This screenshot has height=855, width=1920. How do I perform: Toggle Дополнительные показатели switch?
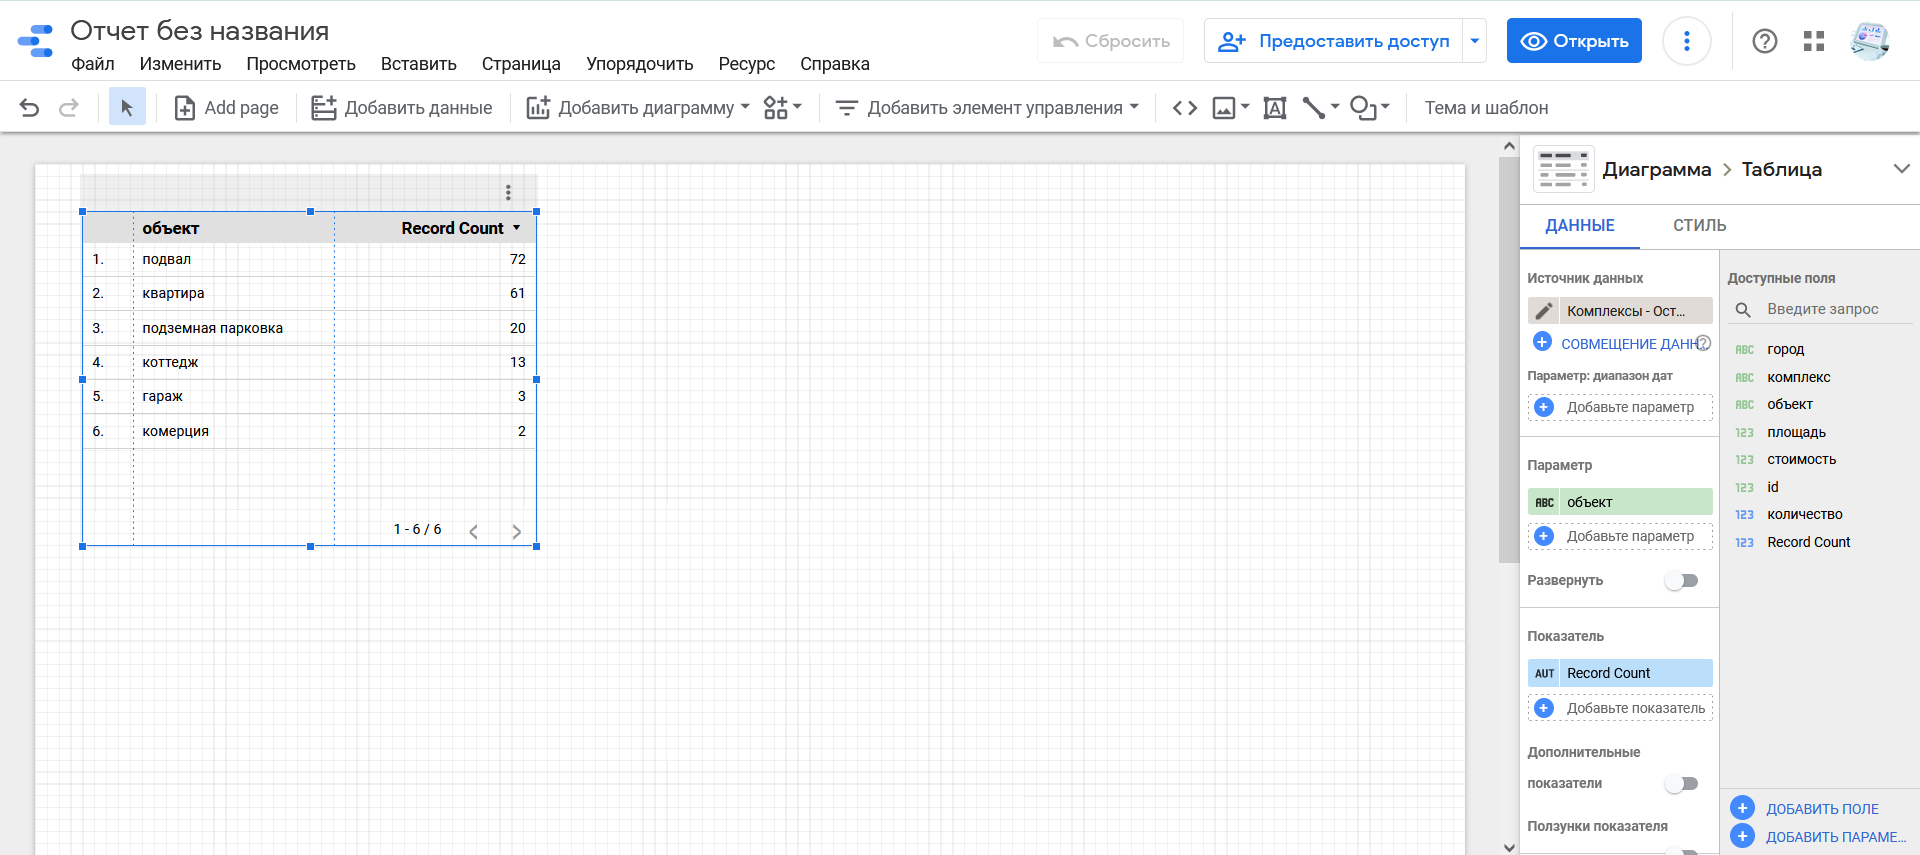(x=1682, y=784)
